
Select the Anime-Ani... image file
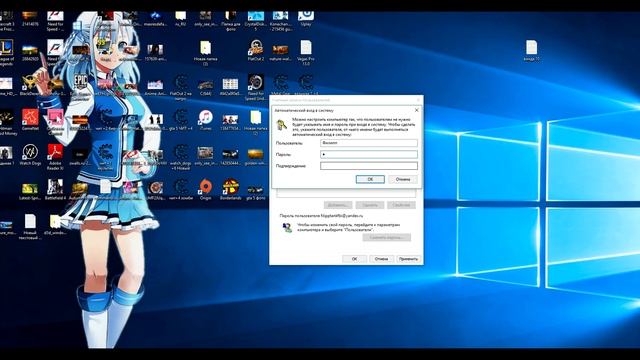click(156, 85)
